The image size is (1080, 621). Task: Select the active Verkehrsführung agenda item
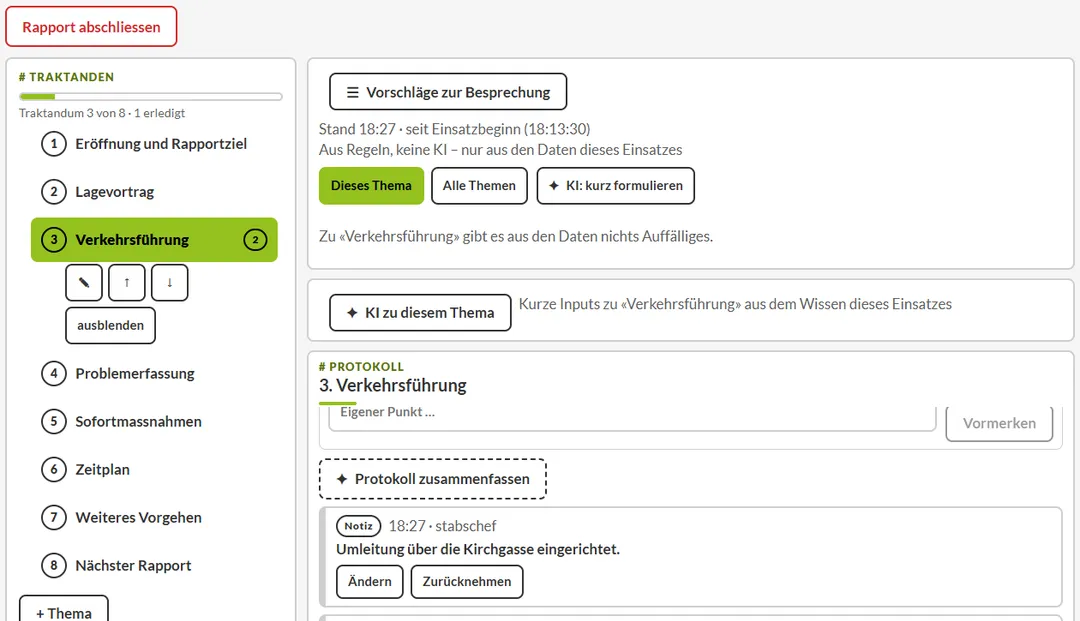point(154,240)
